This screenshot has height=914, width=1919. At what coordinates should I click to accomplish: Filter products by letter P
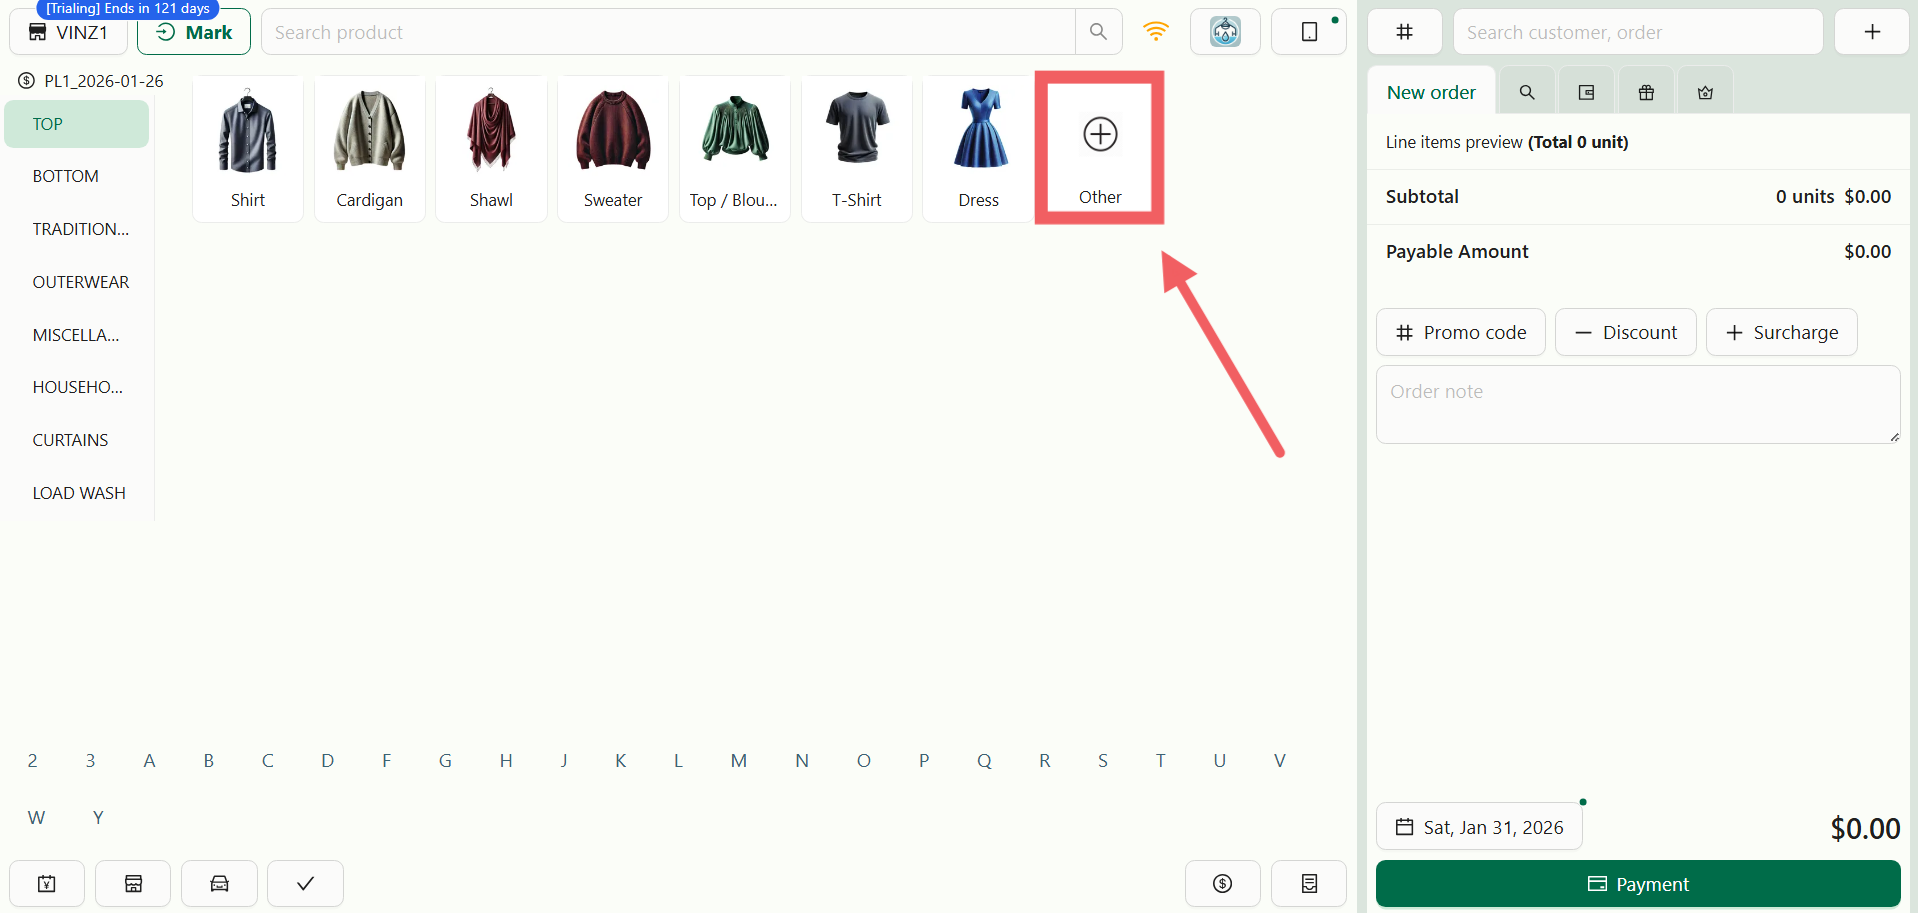tap(924, 761)
